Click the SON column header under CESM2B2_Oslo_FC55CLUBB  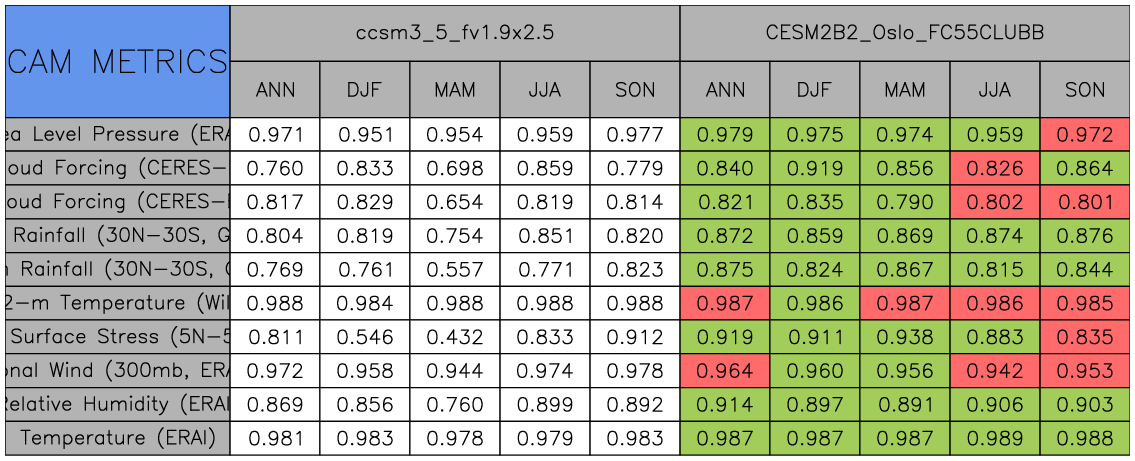1085,90
